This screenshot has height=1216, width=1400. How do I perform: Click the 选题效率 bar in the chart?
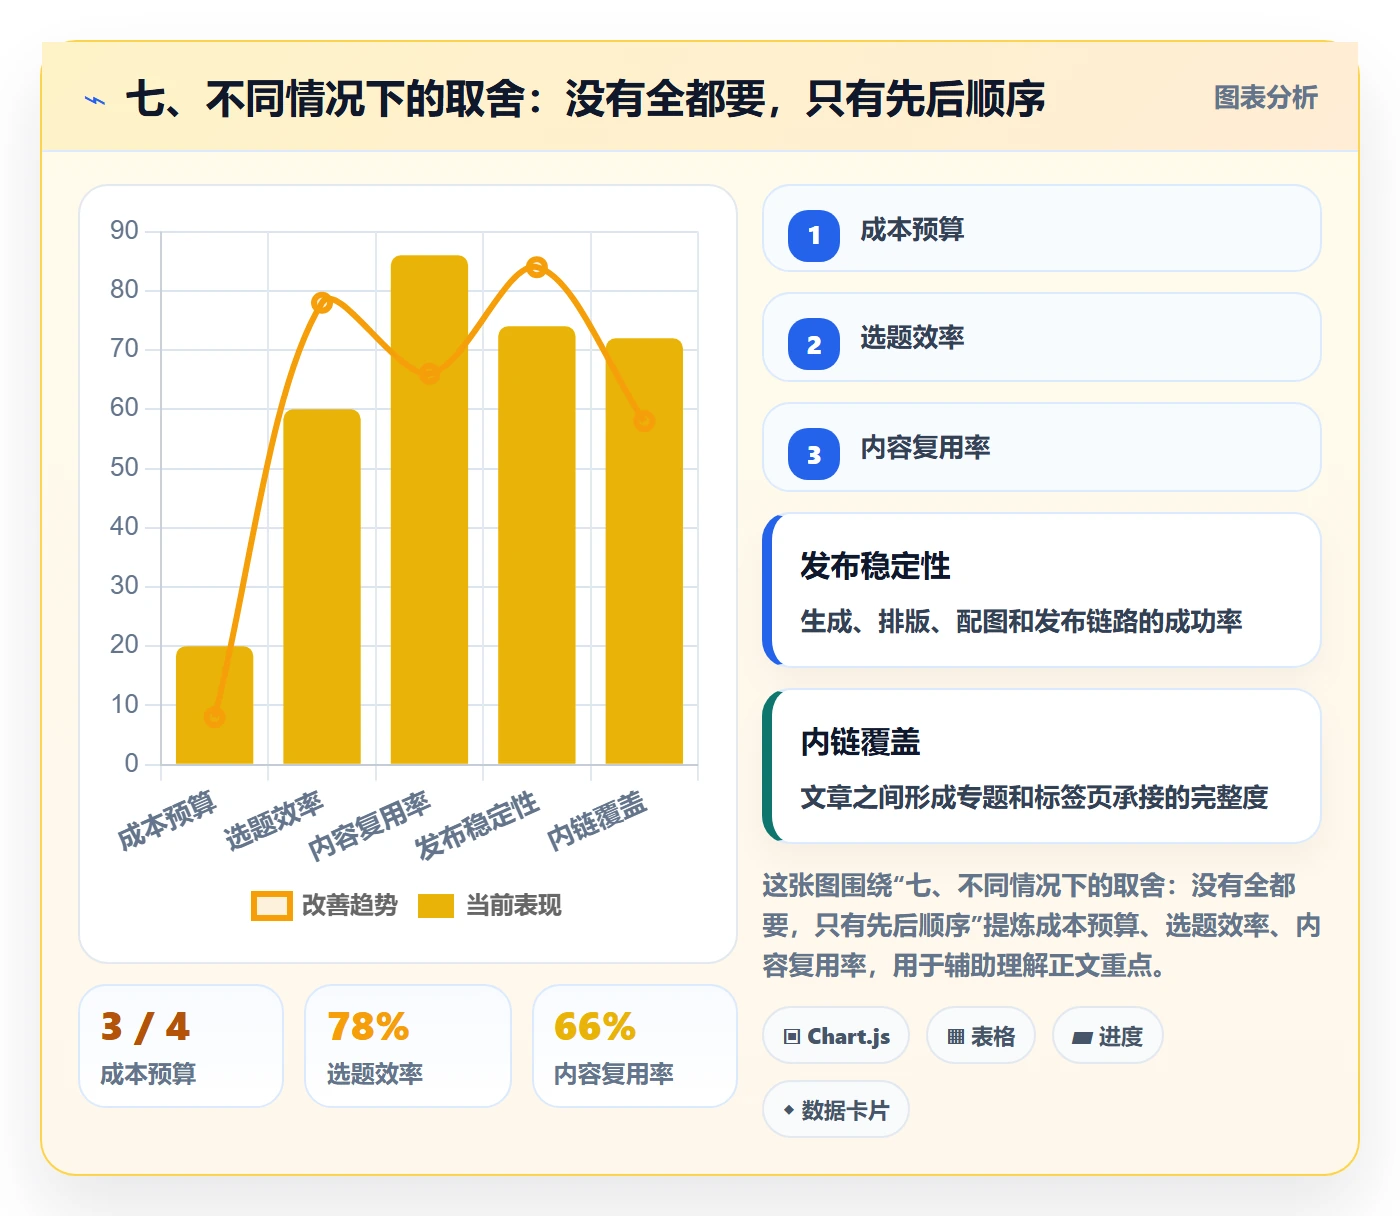322,587
